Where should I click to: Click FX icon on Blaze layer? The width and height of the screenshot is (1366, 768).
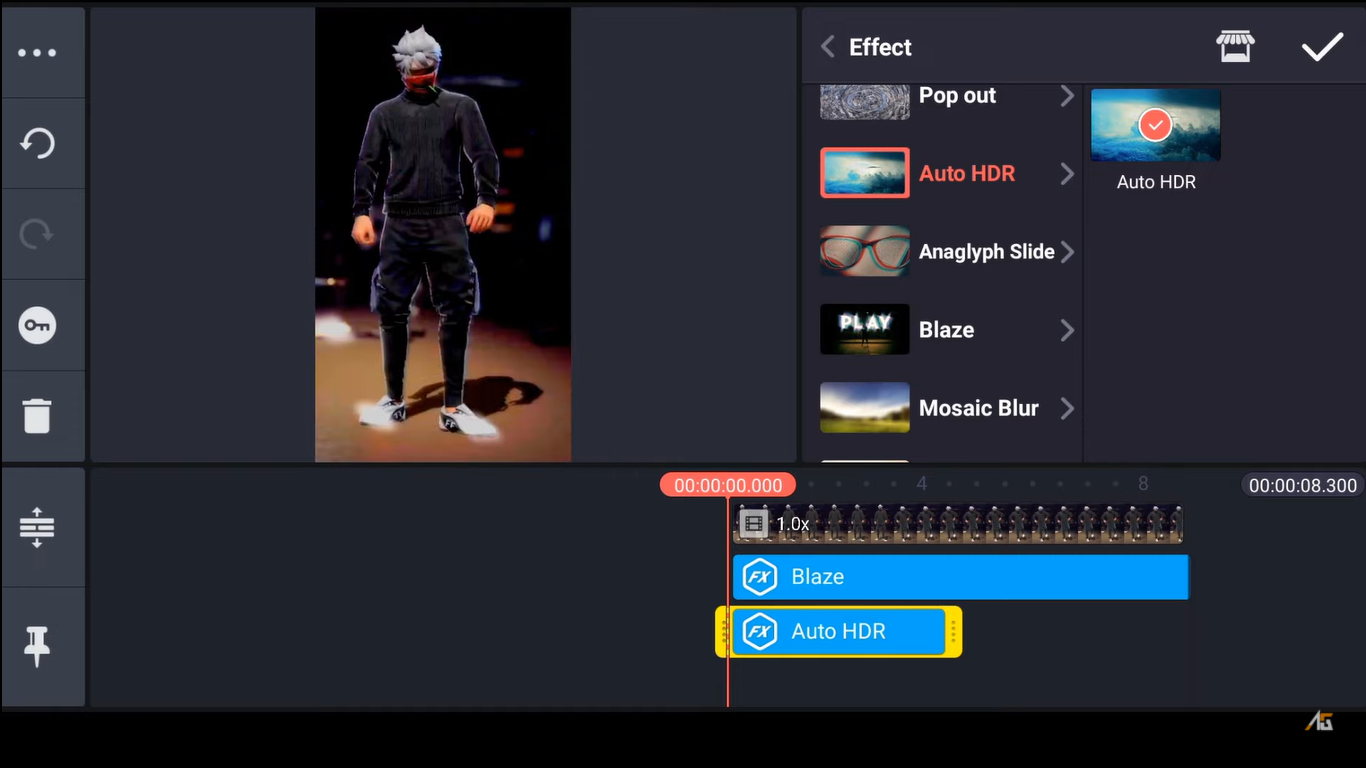(x=760, y=577)
